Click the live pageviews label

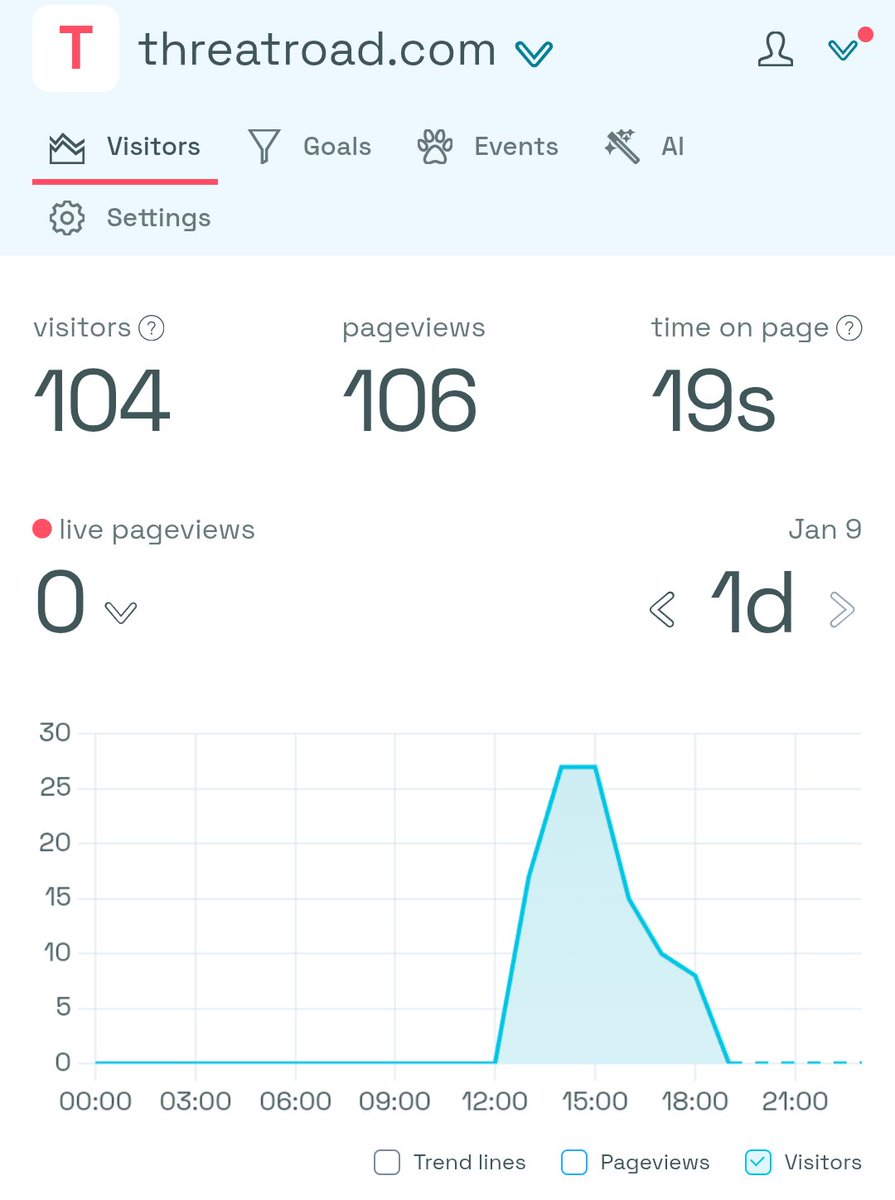(156, 529)
